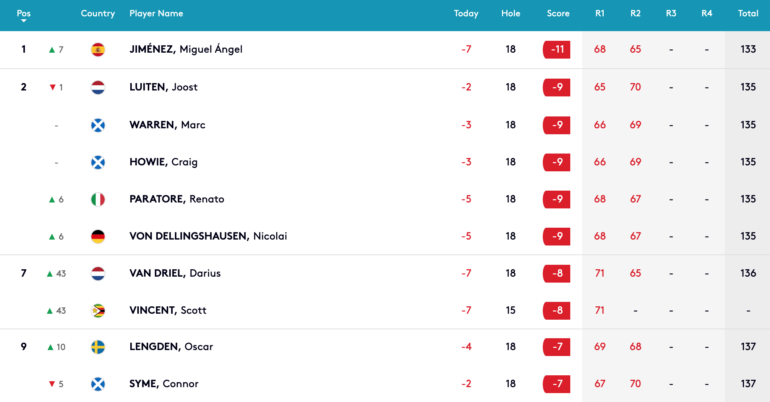770x402 pixels.
Task: Sort by the Today column header
Action: (466, 14)
